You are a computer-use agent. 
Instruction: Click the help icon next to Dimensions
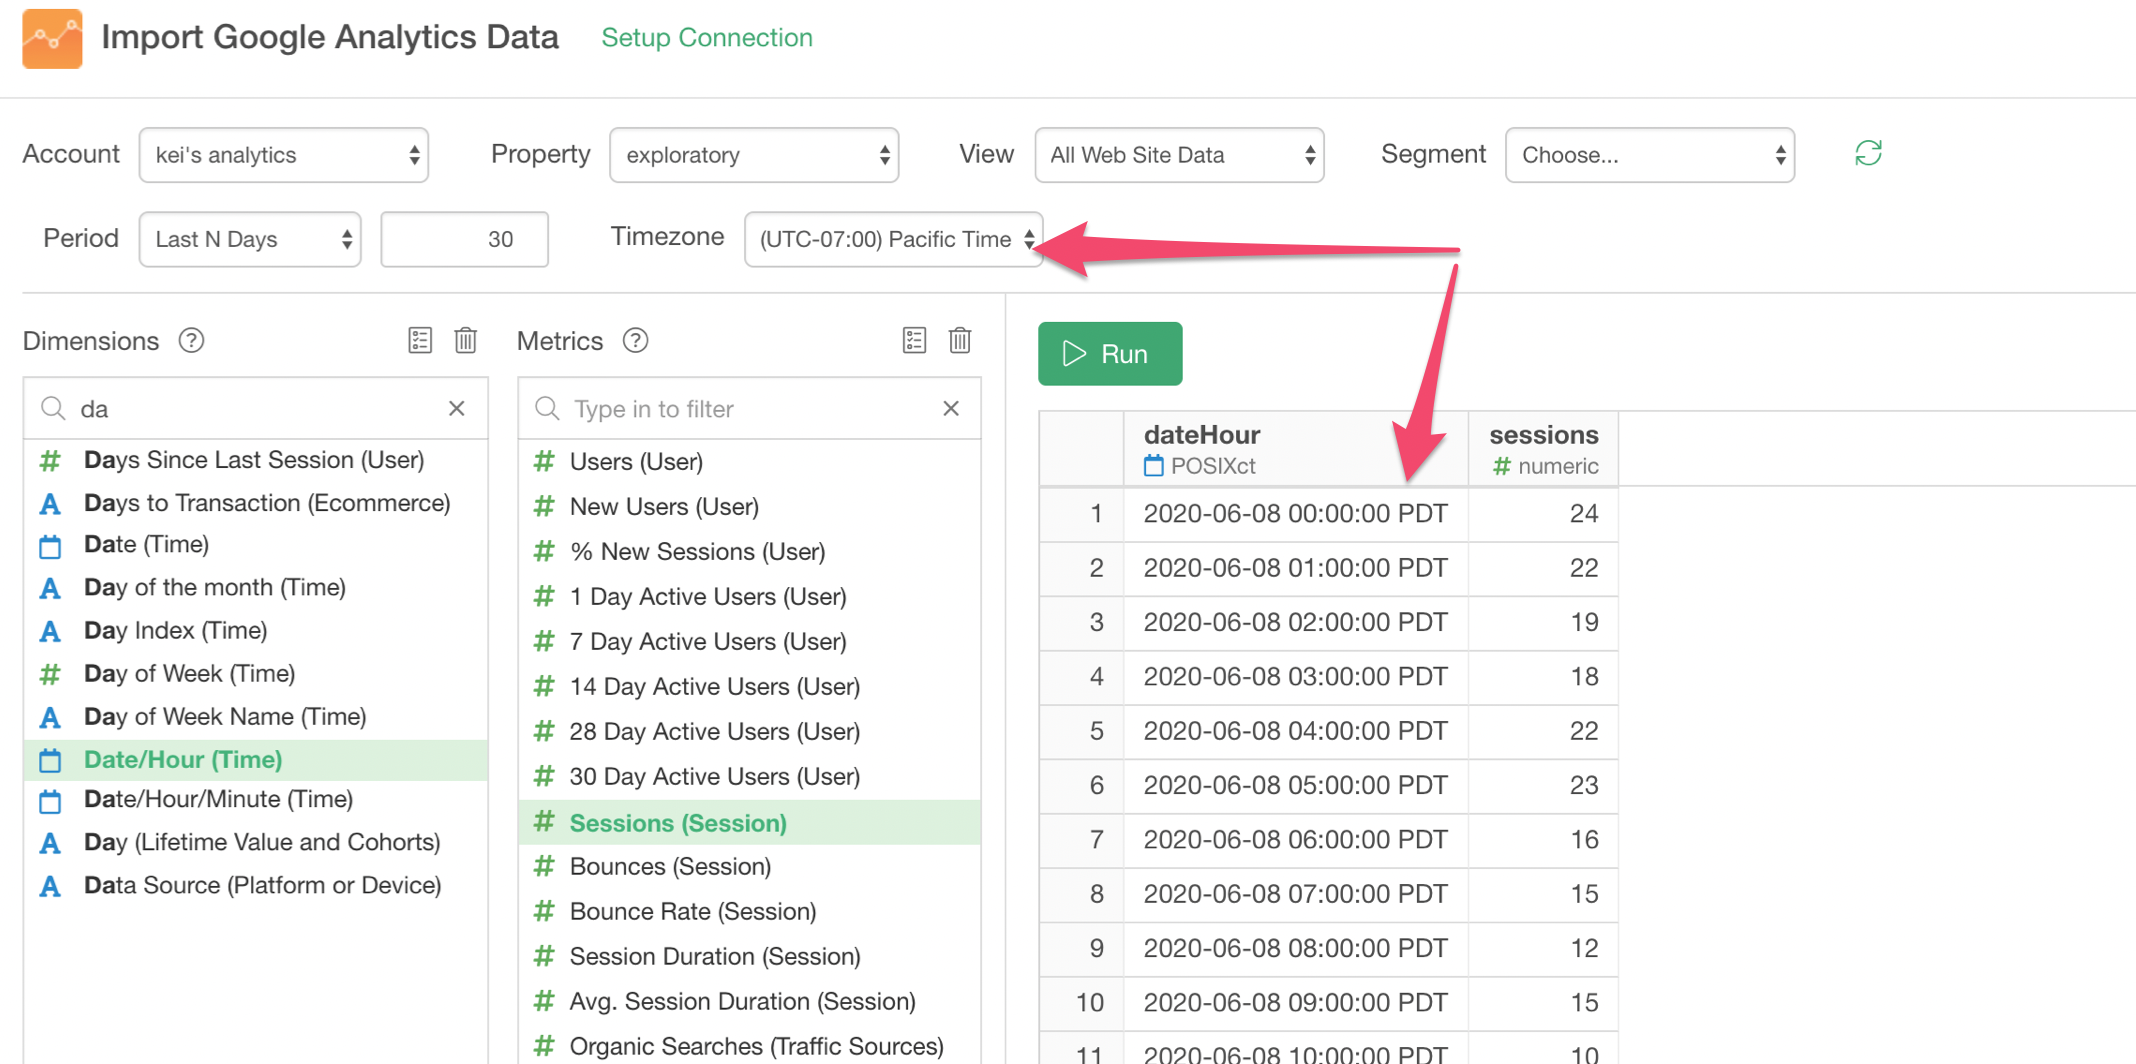coord(191,341)
